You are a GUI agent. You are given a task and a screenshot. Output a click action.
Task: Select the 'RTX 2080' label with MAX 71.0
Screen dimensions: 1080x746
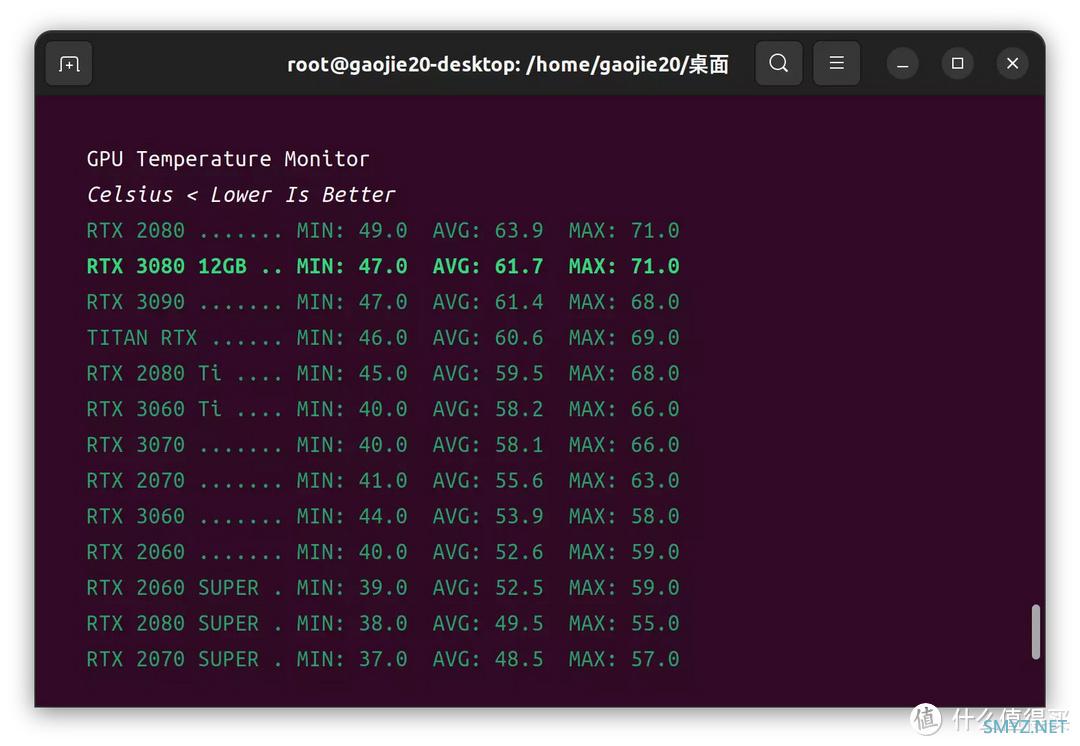pyautogui.click(x=136, y=230)
